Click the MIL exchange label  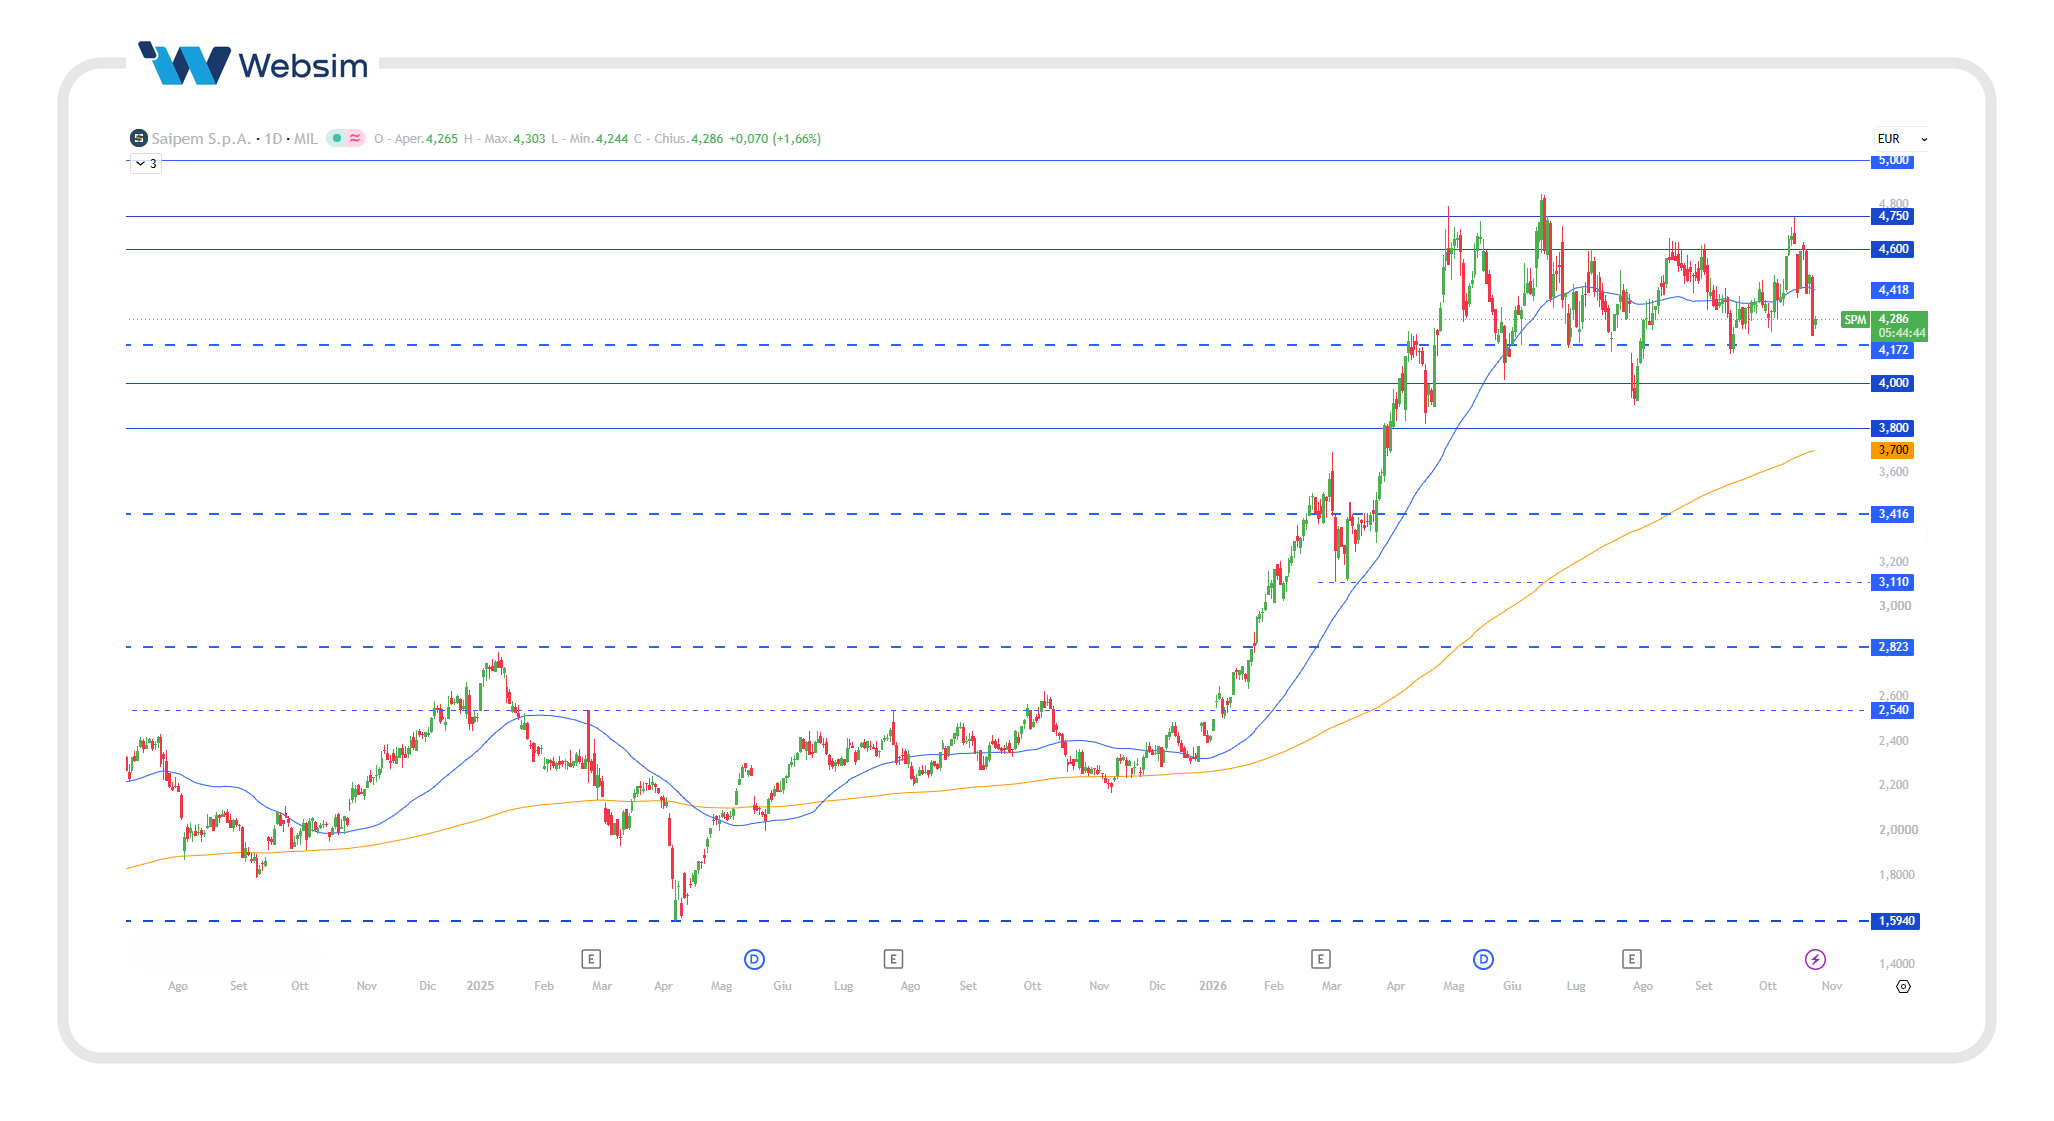[306, 138]
